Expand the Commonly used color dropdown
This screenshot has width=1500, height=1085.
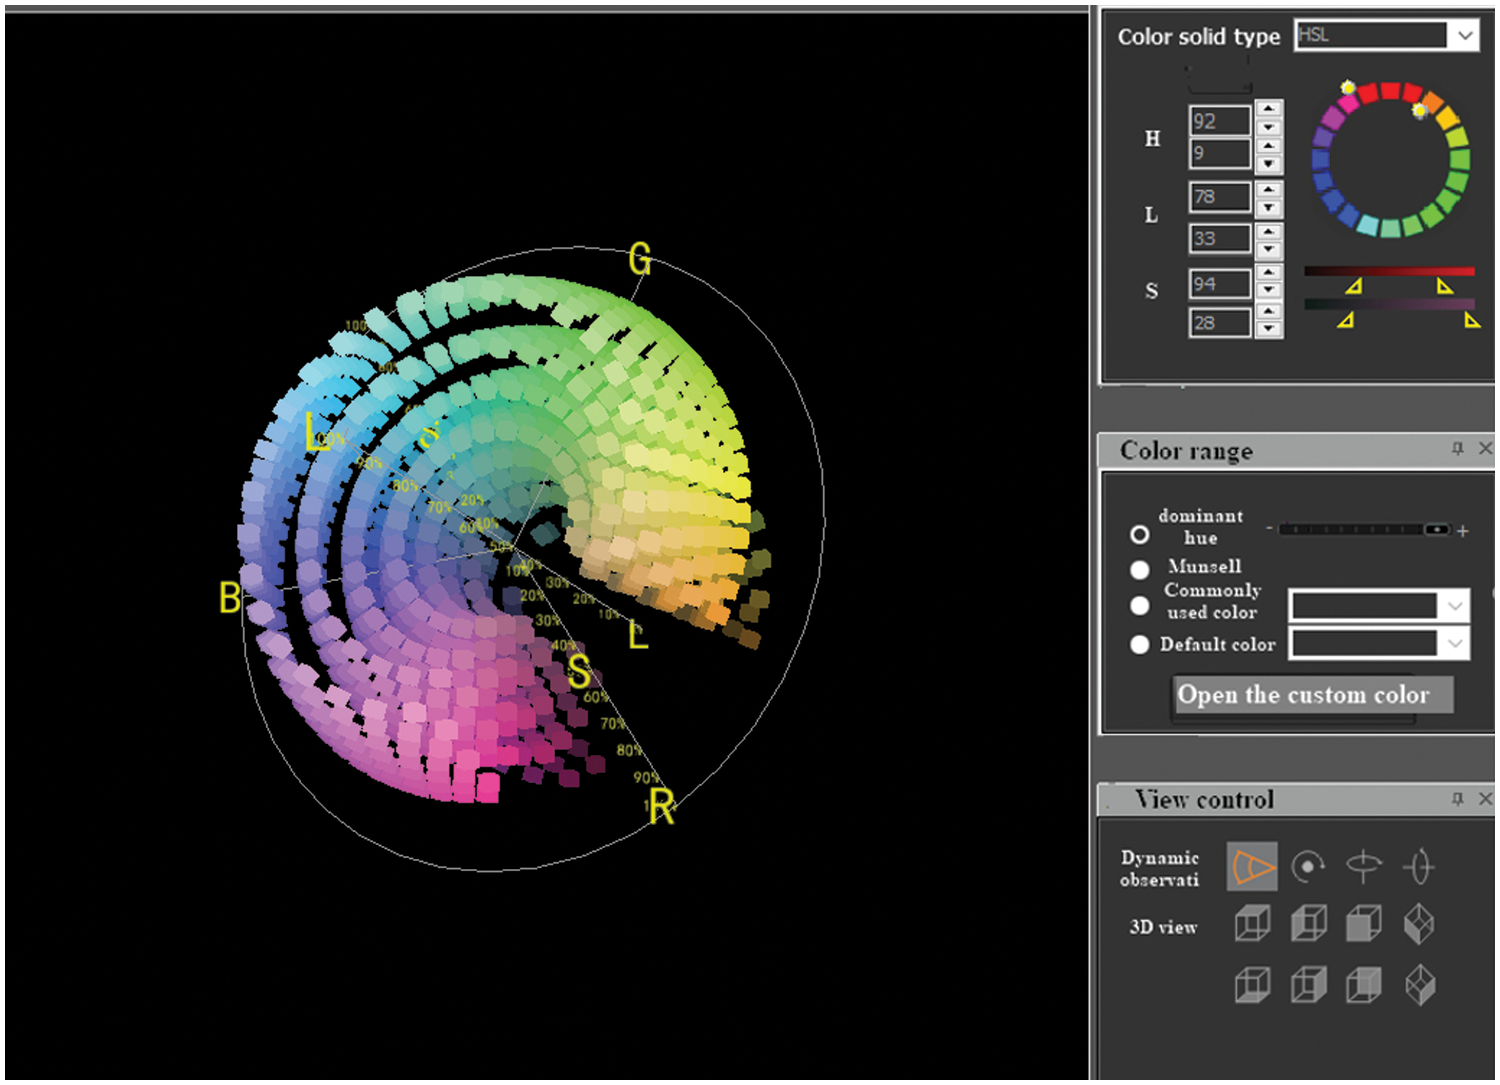(x=1455, y=606)
